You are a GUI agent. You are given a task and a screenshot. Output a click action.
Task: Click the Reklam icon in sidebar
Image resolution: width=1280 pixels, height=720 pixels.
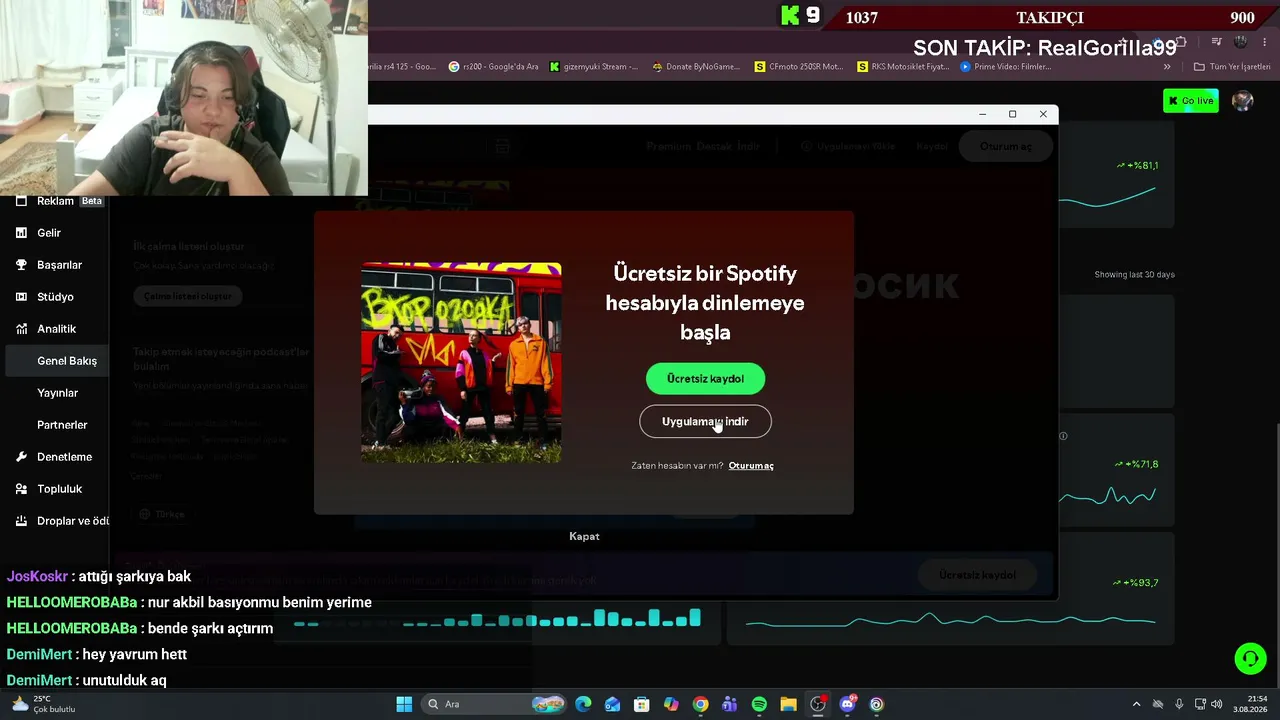21,201
